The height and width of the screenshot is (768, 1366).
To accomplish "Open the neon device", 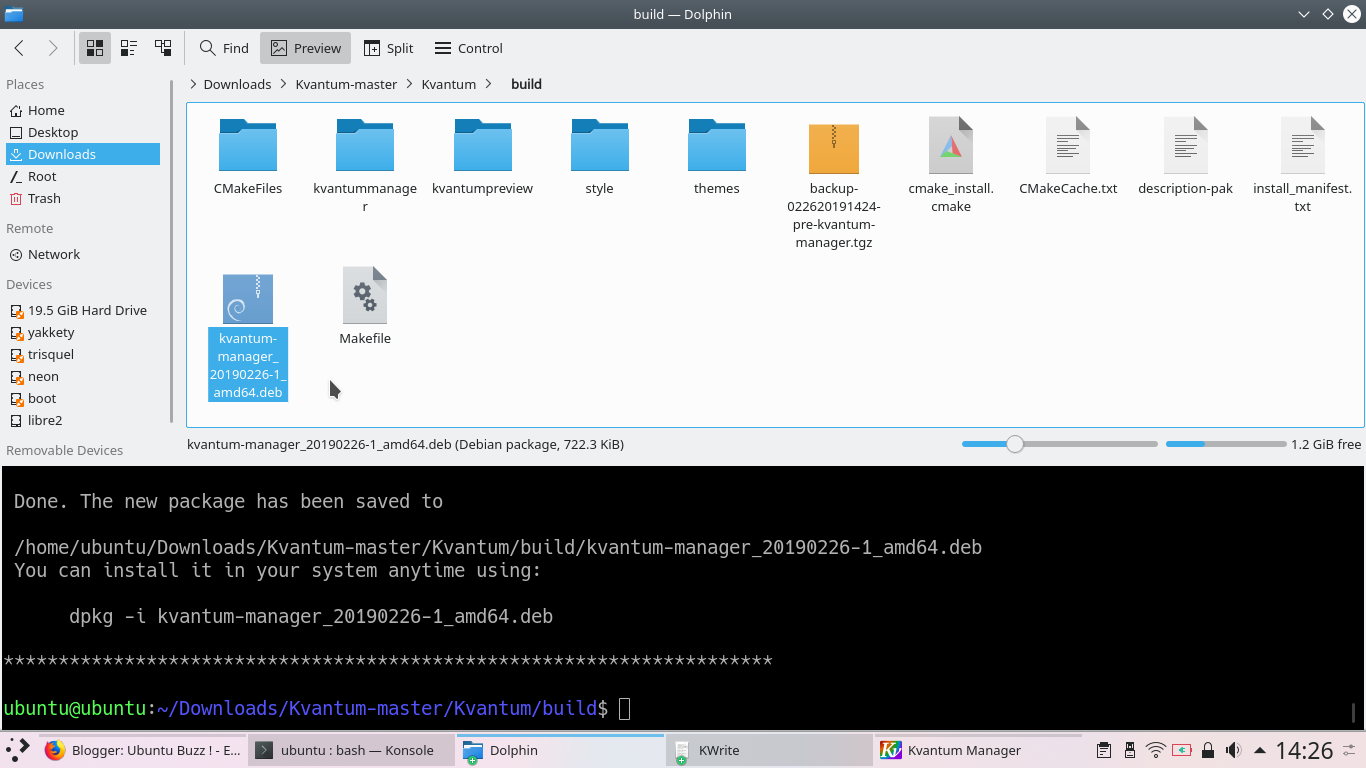I will click(x=83, y=376).
